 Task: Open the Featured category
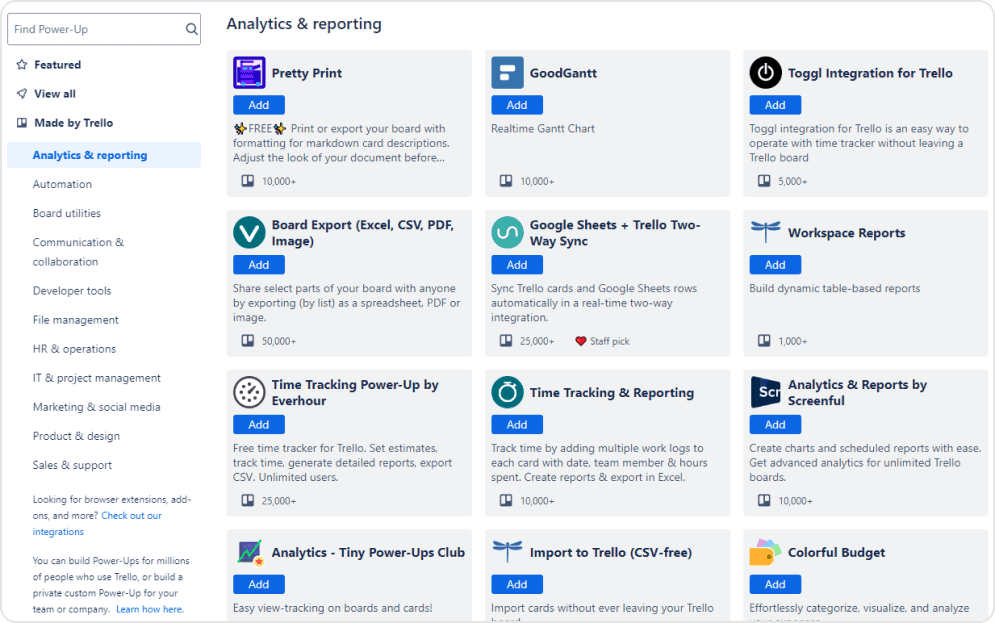pos(57,65)
